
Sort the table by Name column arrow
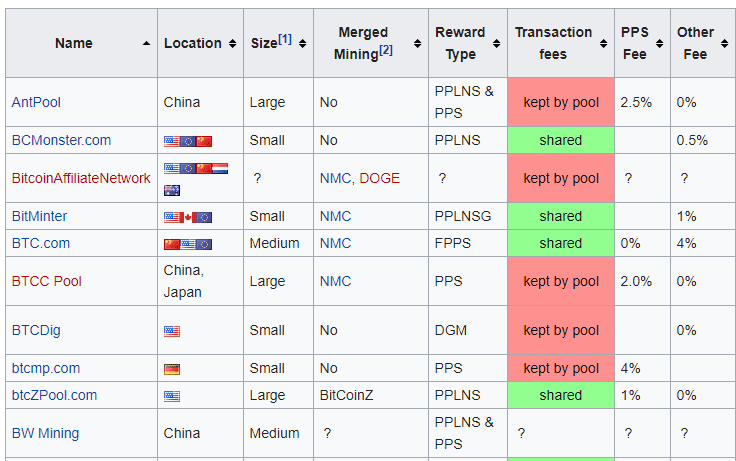(x=146, y=44)
